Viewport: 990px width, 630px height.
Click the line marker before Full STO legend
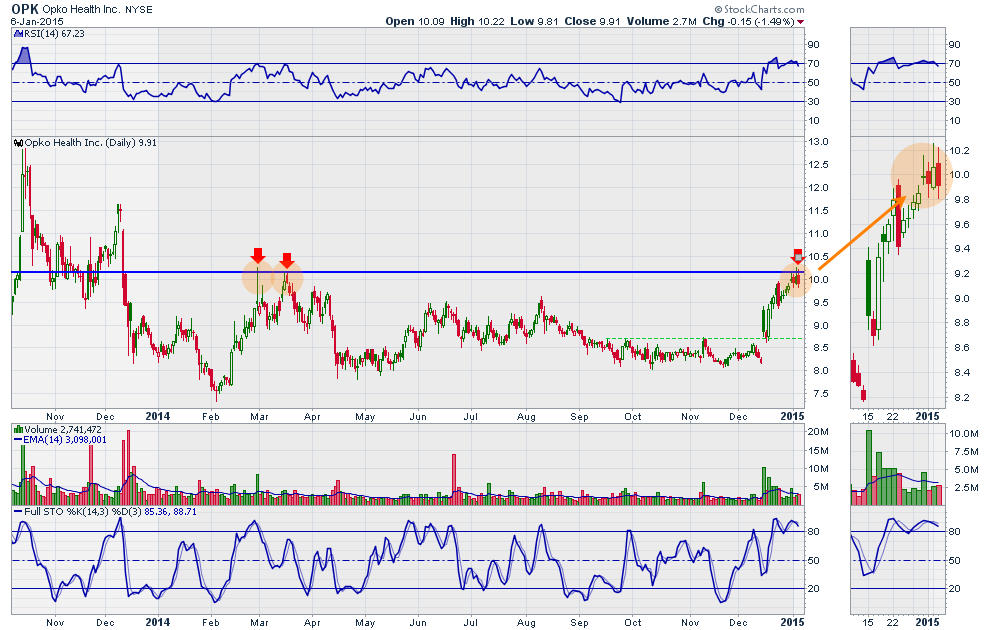pyautogui.click(x=18, y=512)
